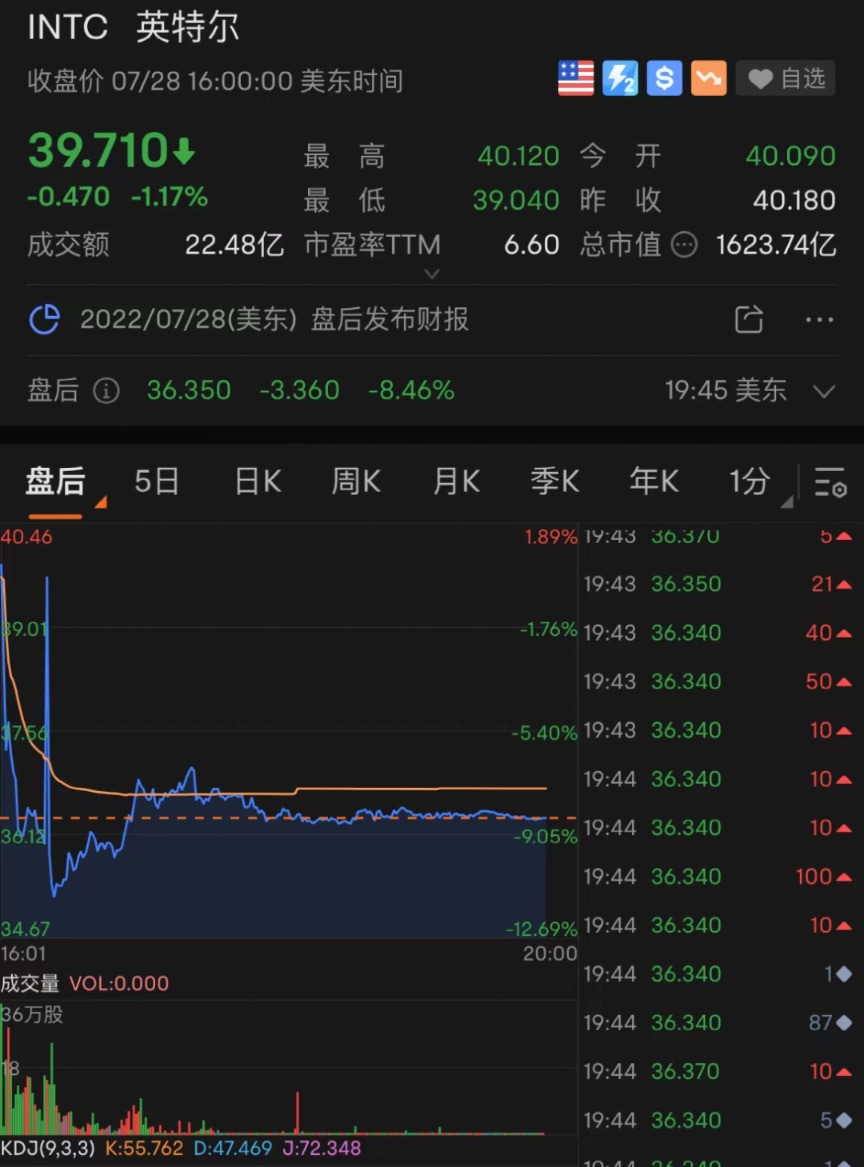Tap the 今开 40.090 value
Screen dimensions: 864x1167
coord(790,156)
